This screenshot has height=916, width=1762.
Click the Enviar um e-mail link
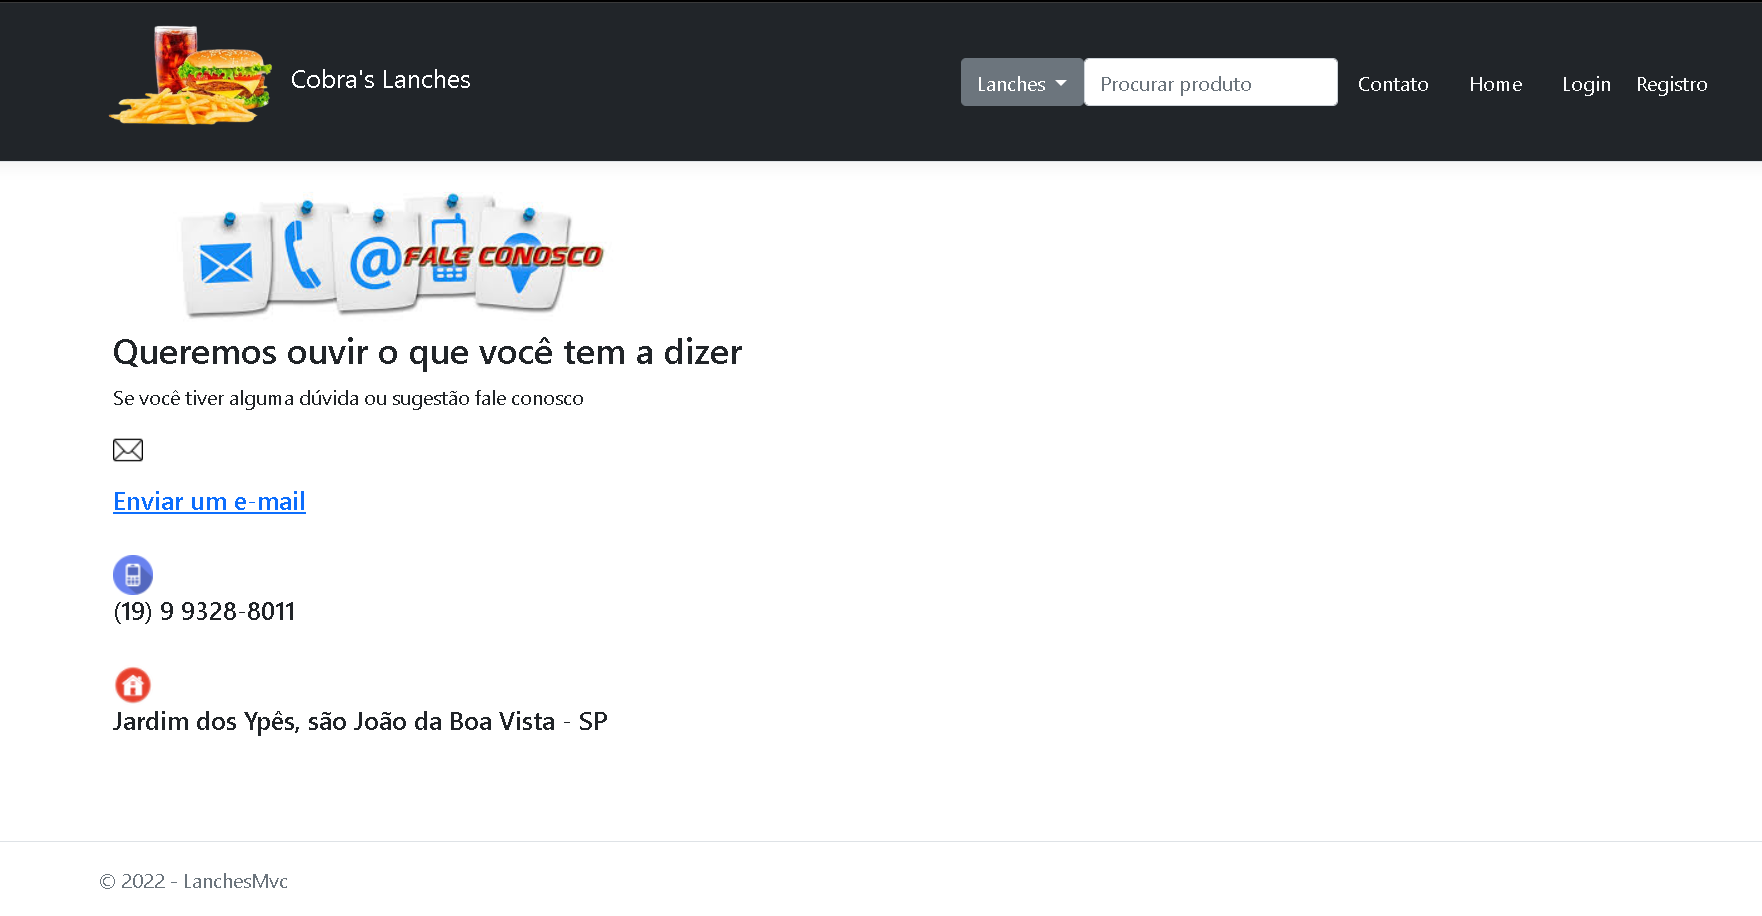click(209, 501)
